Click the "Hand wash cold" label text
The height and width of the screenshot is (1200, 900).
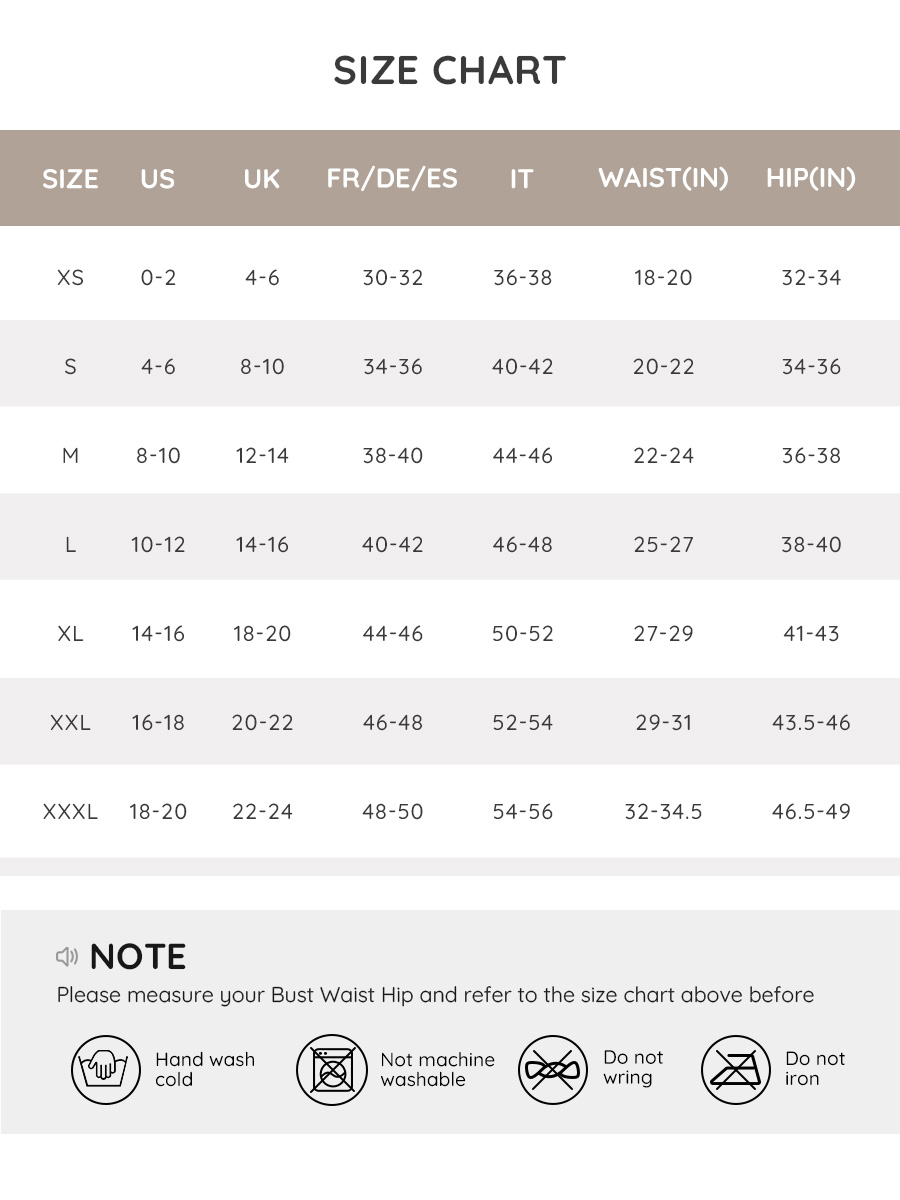tap(205, 1069)
